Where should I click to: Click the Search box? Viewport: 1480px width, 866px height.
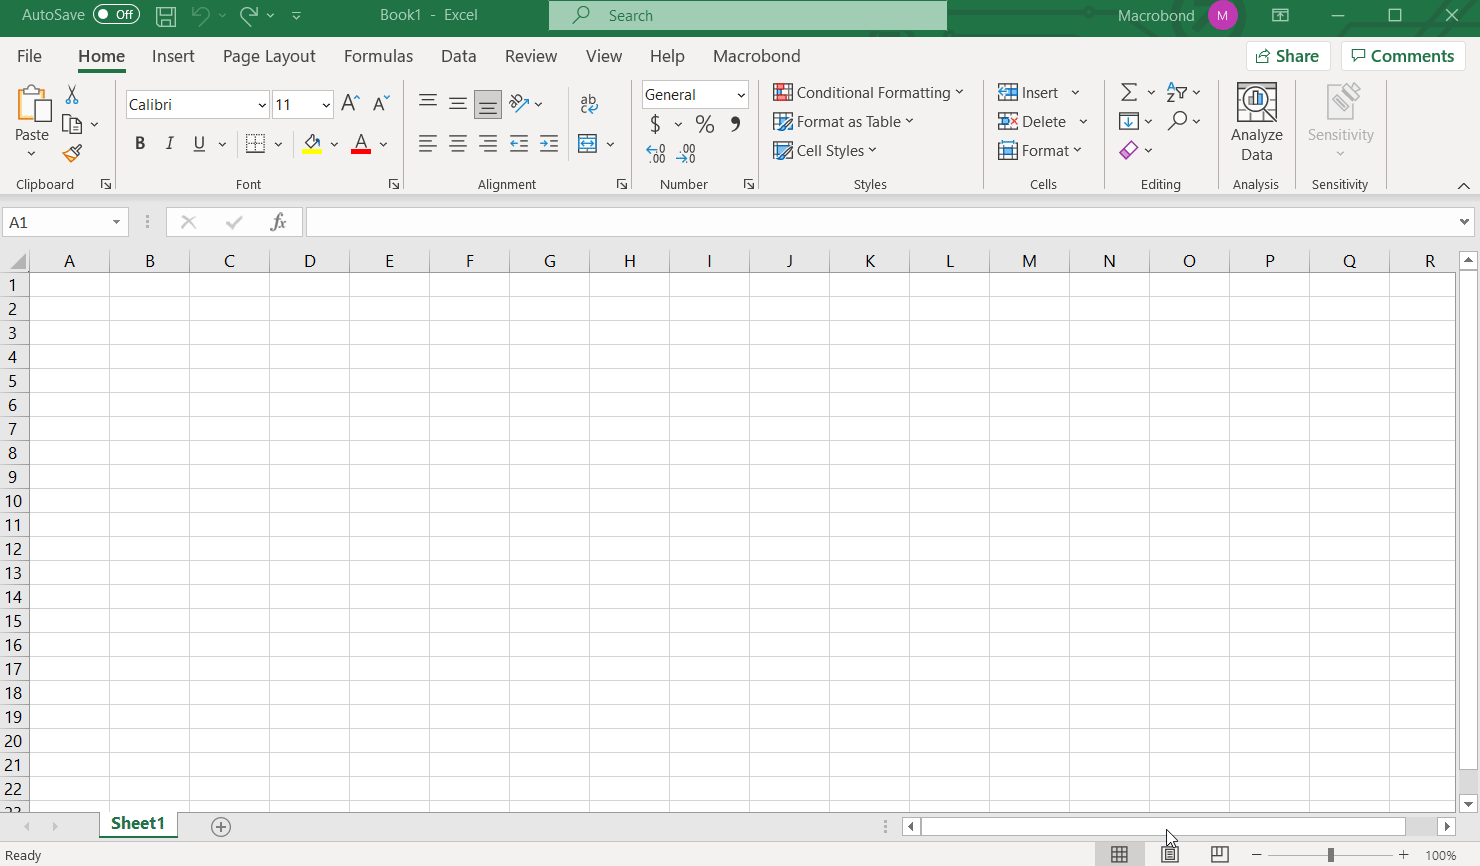pyautogui.click(x=748, y=15)
